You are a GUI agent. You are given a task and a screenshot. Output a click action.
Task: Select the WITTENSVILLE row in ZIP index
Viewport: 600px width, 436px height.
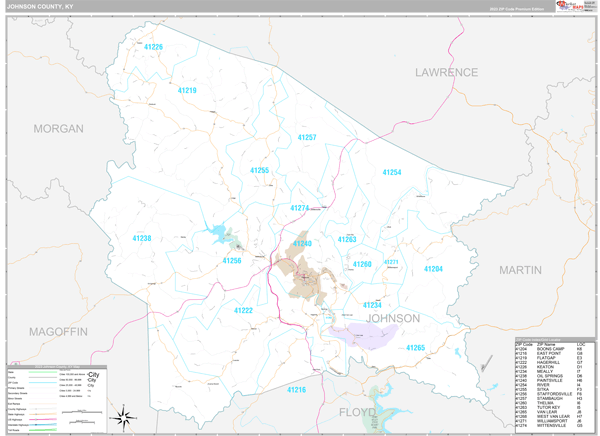tap(554, 426)
